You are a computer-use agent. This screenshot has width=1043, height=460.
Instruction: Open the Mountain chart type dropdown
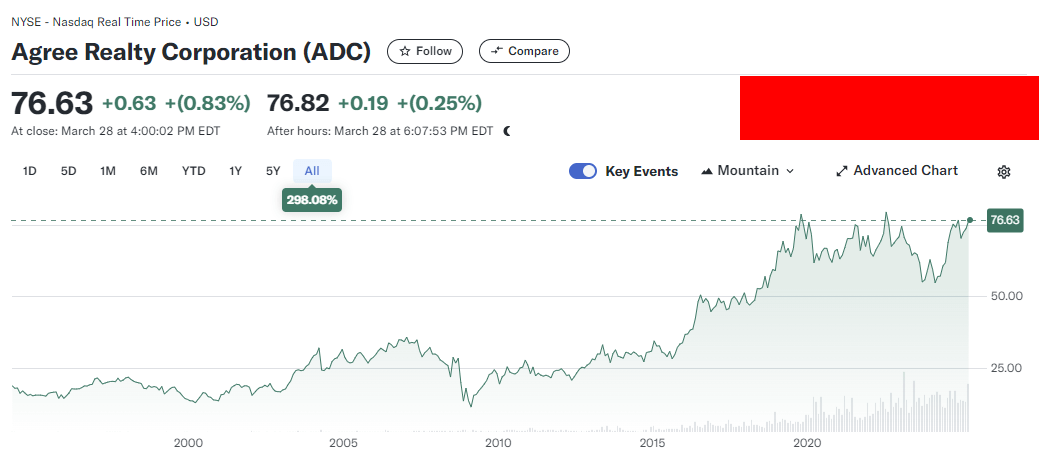pos(748,171)
